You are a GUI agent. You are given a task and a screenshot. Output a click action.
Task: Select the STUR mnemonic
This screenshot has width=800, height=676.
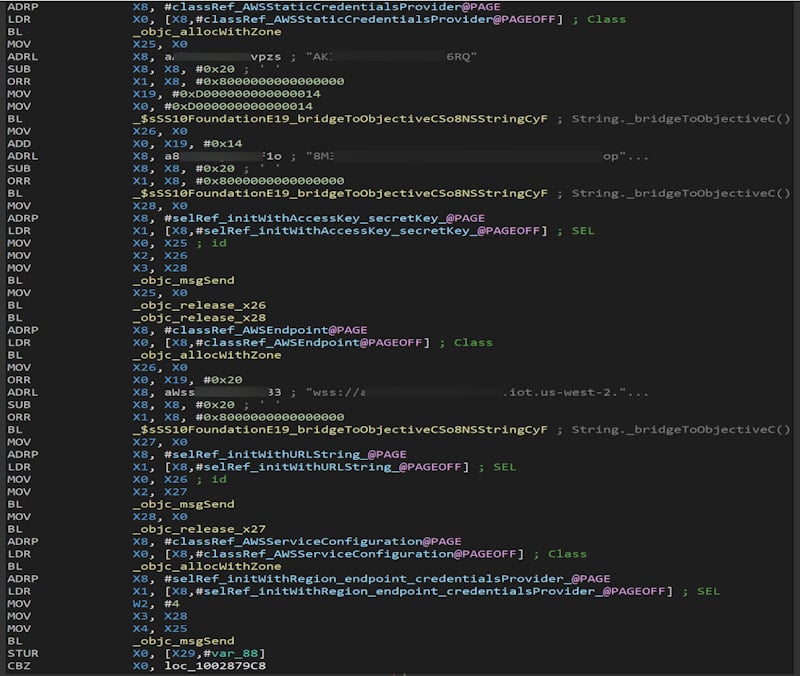coord(22,654)
